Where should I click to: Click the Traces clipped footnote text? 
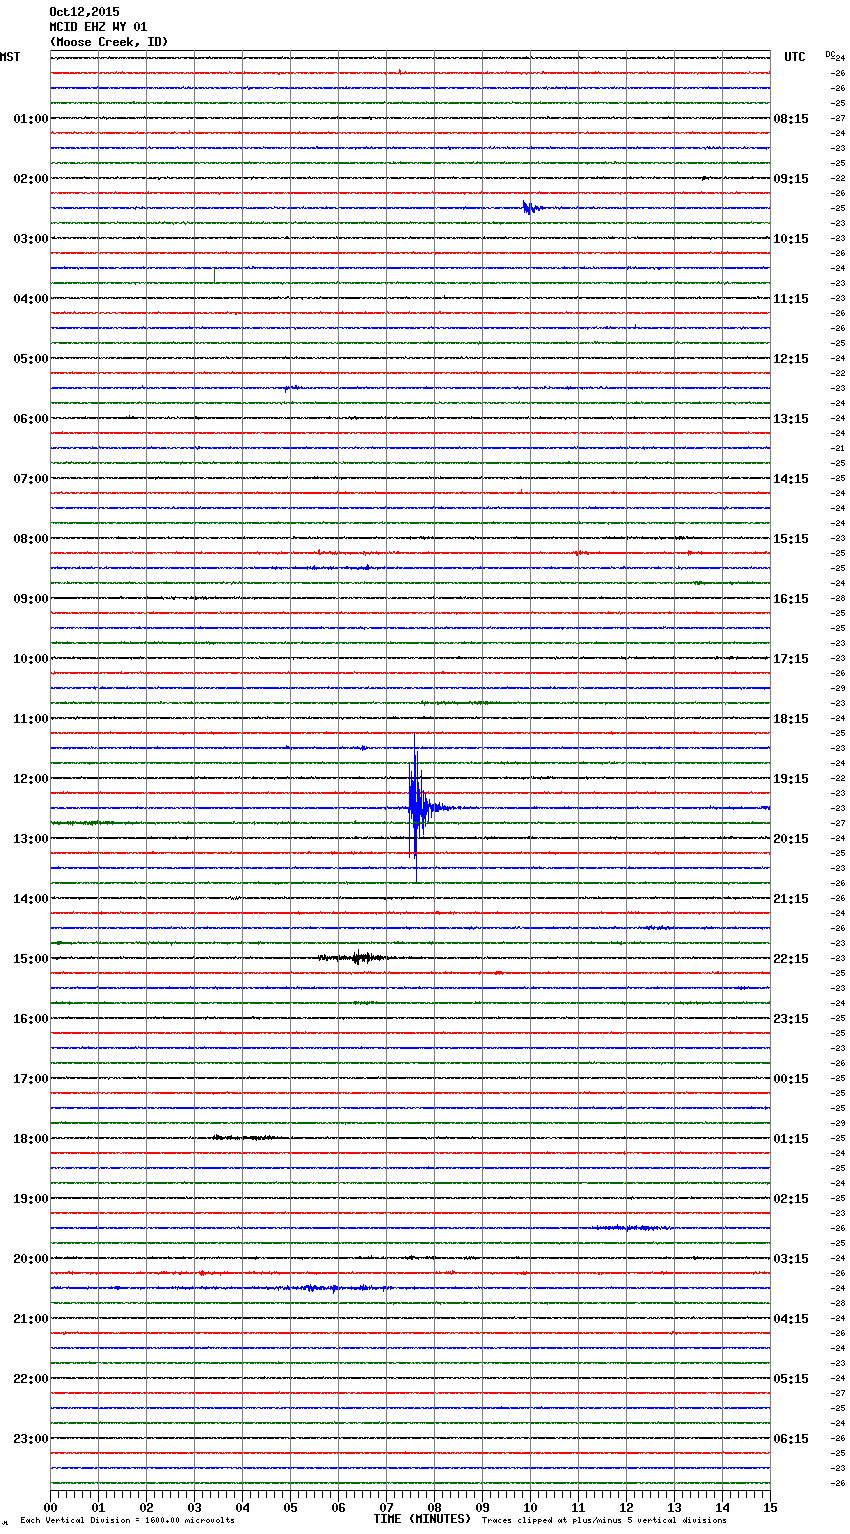click(604, 1520)
